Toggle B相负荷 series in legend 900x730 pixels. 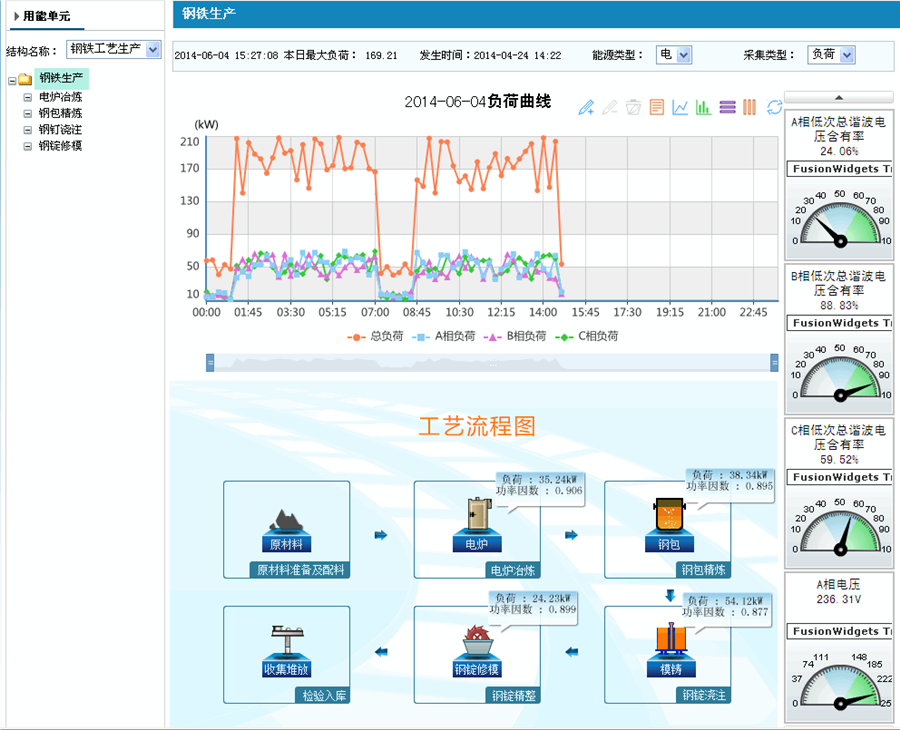[515, 336]
